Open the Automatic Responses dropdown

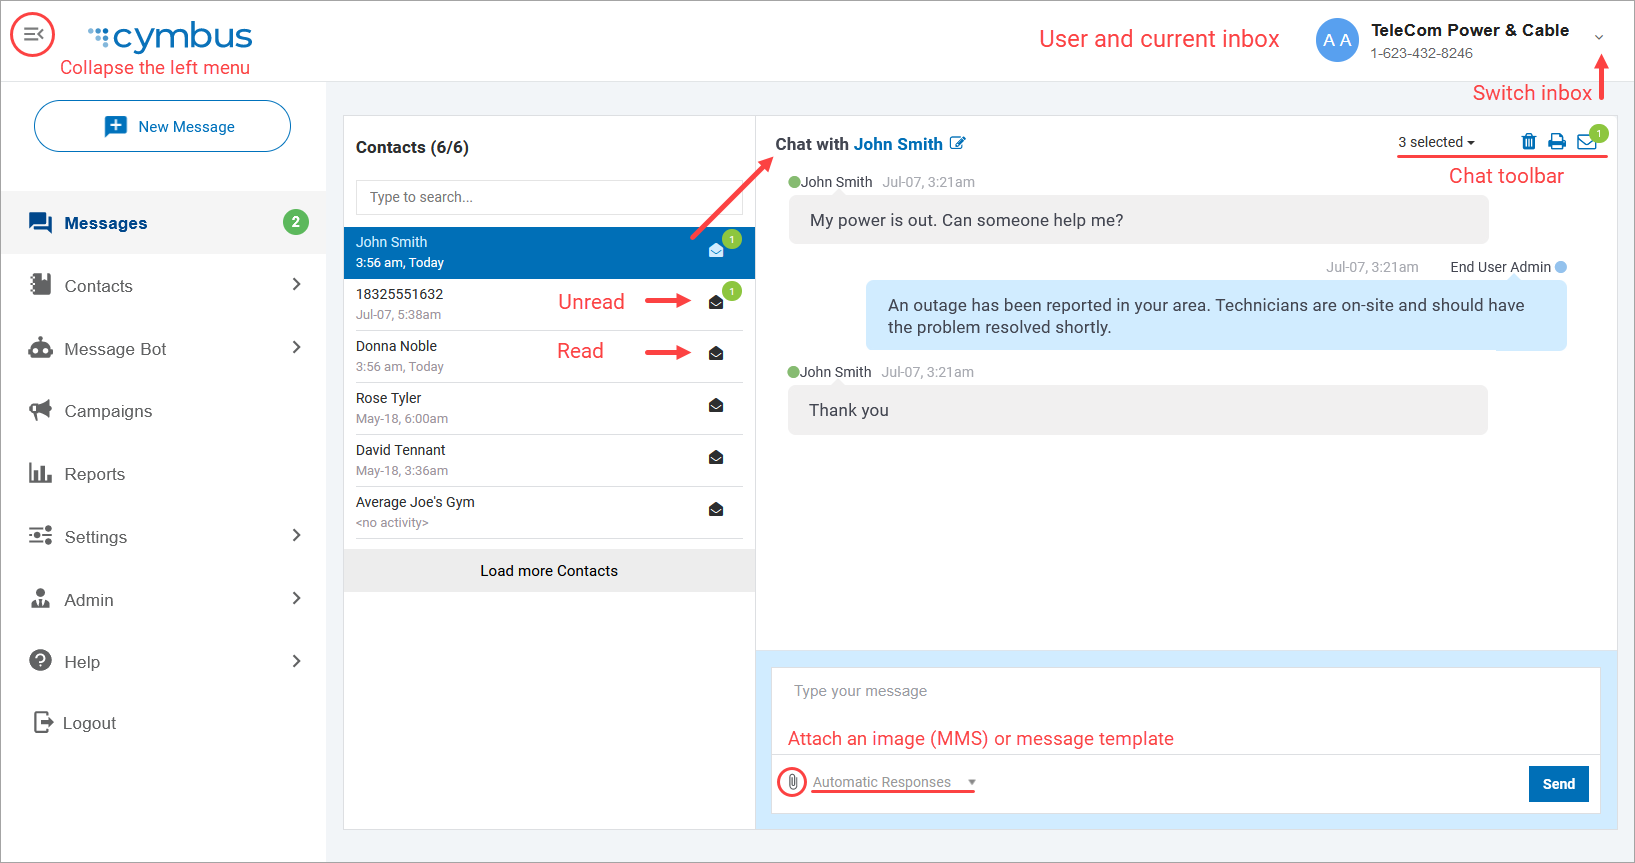[893, 782]
